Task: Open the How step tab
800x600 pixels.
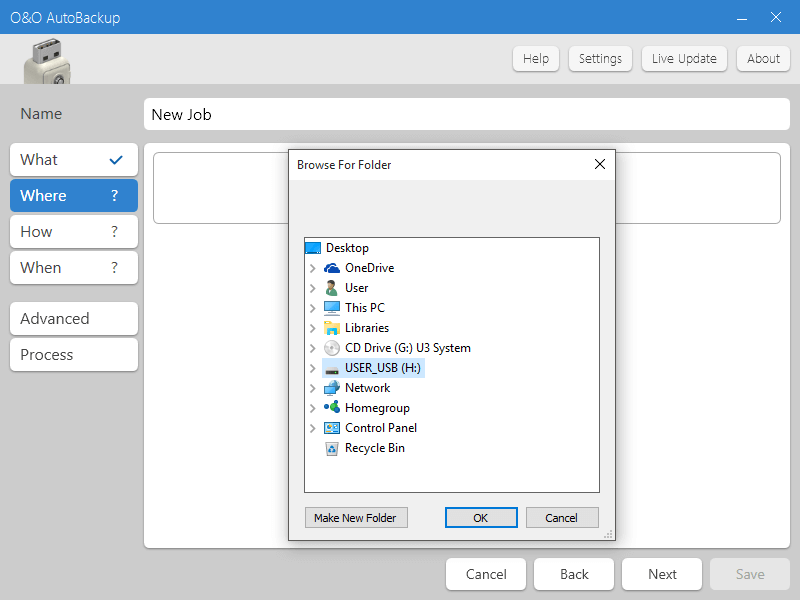Action: pyautogui.click(x=74, y=232)
